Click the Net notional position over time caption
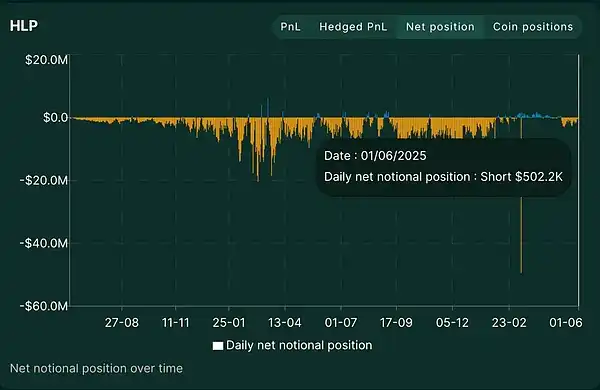This screenshot has height=390, width=600. (x=96, y=369)
